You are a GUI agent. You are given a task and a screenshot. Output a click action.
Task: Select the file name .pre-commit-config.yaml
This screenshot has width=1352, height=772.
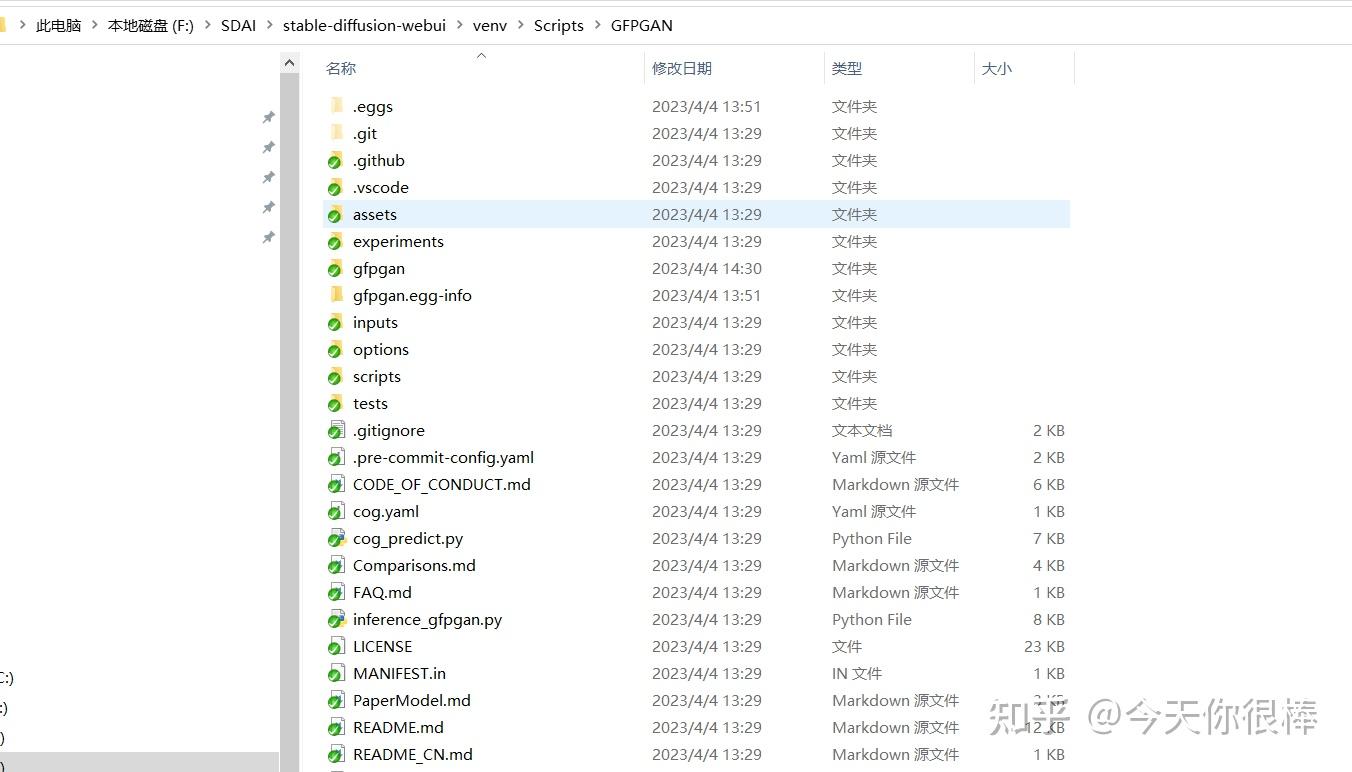click(x=443, y=457)
